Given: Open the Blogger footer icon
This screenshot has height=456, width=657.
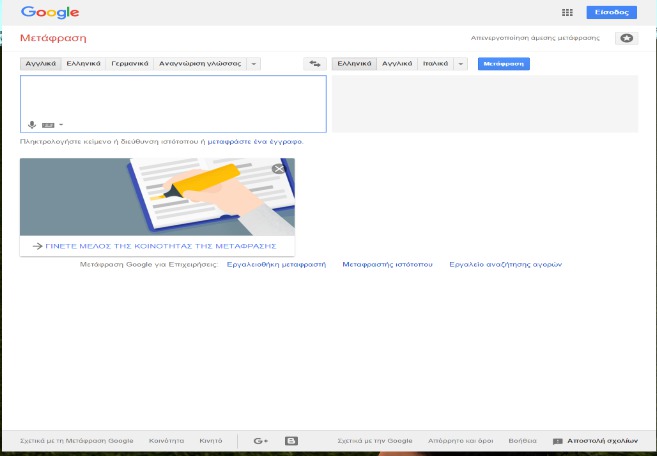Looking at the screenshot, I should 291,441.
